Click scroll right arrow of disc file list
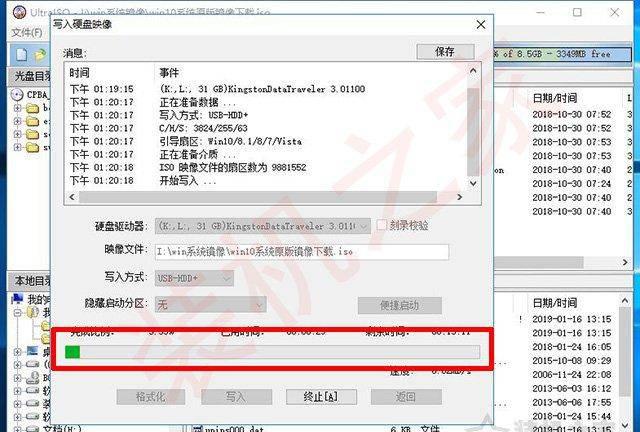640x432 pixels. [625, 262]
